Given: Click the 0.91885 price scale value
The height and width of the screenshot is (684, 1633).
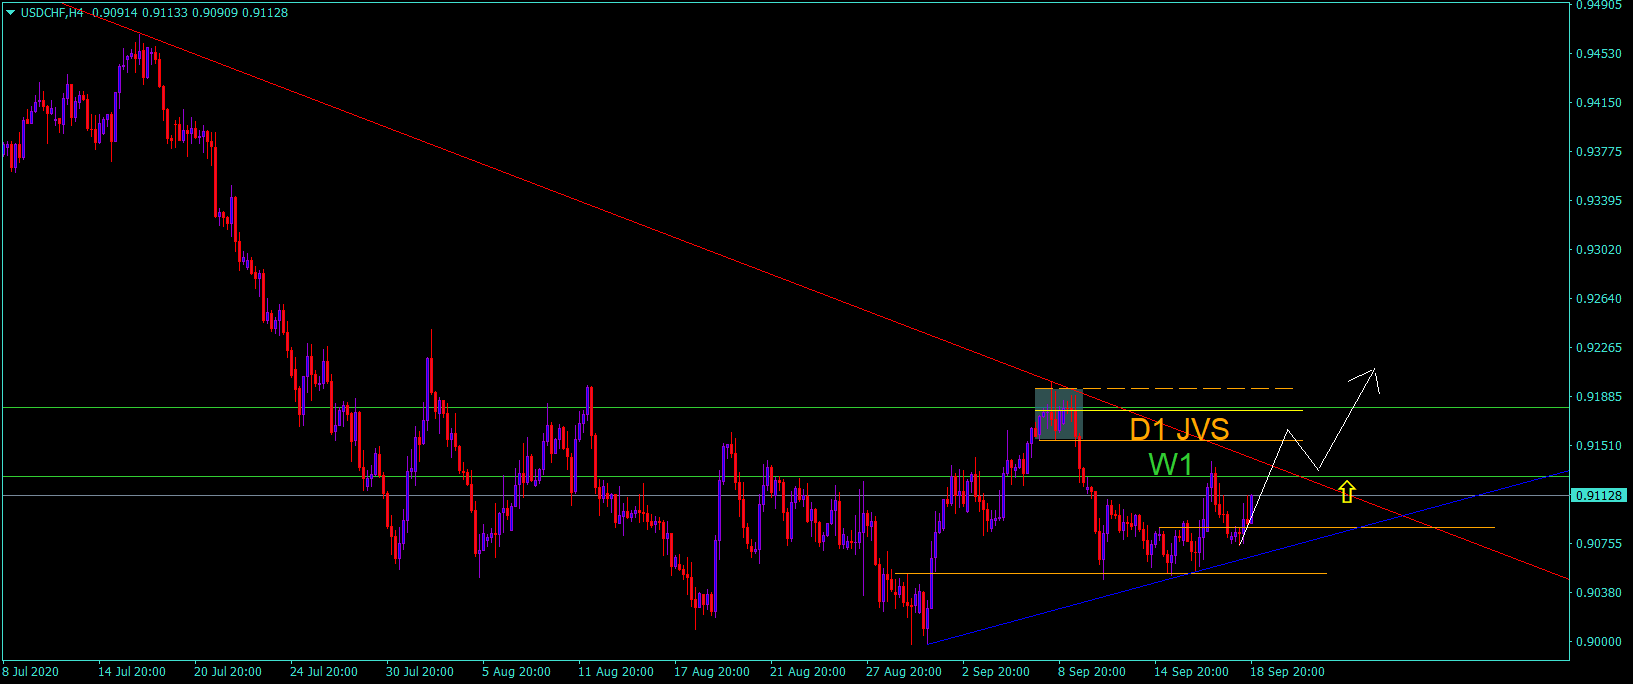Looking at the screenshot, I should (x=1599, y=397).
